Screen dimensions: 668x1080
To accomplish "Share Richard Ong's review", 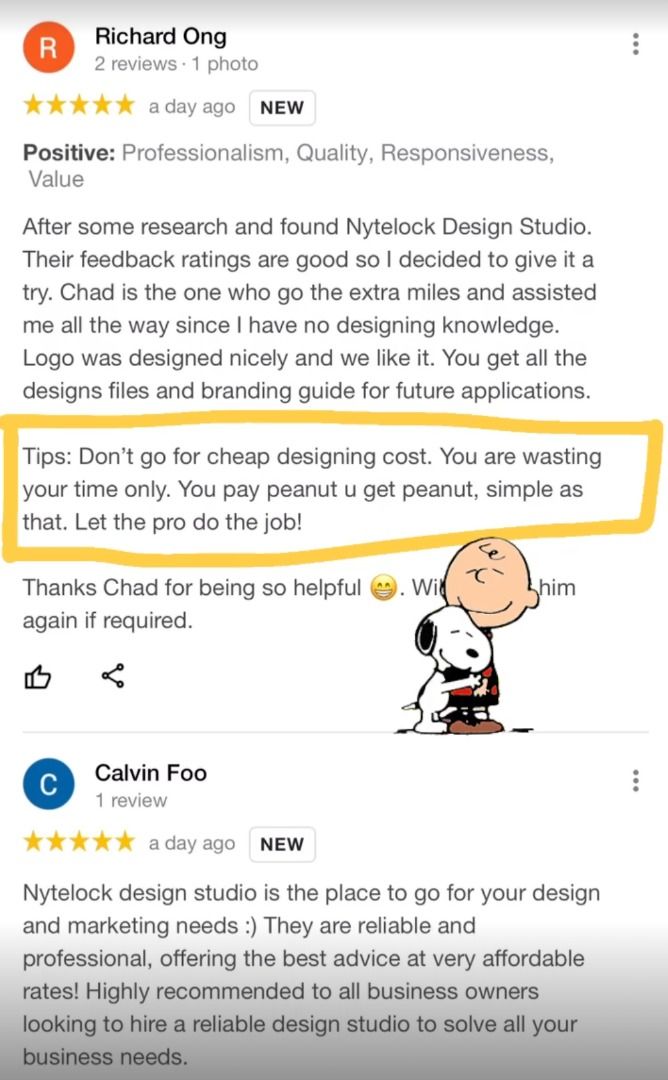I will (113, 676).
